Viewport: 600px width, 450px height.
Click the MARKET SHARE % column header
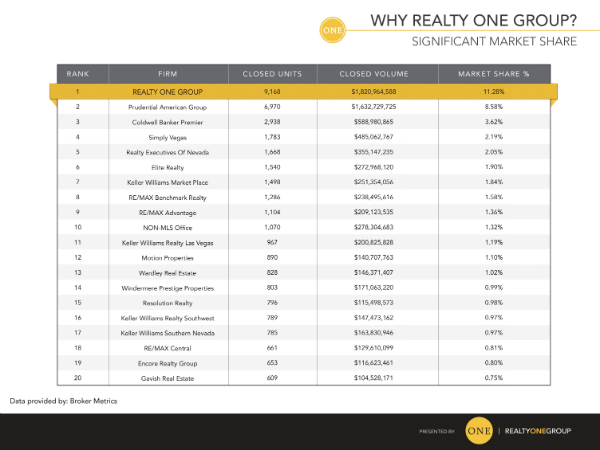click(x=494, y=74)
